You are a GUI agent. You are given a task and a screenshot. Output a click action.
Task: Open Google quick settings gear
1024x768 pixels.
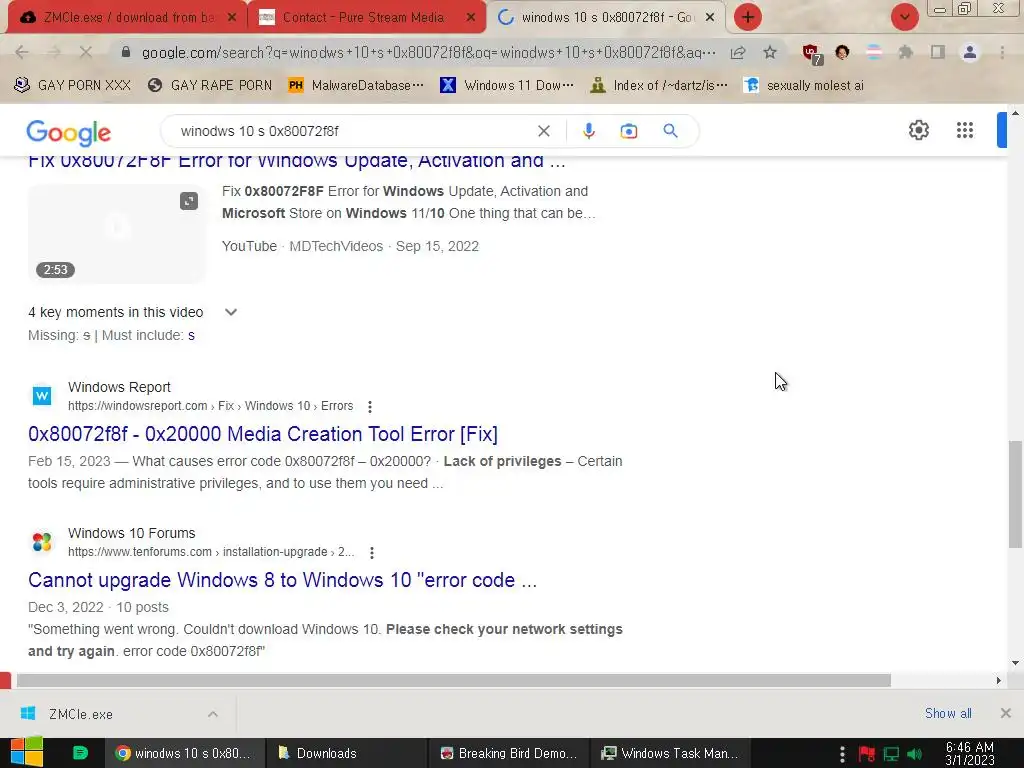918,130
